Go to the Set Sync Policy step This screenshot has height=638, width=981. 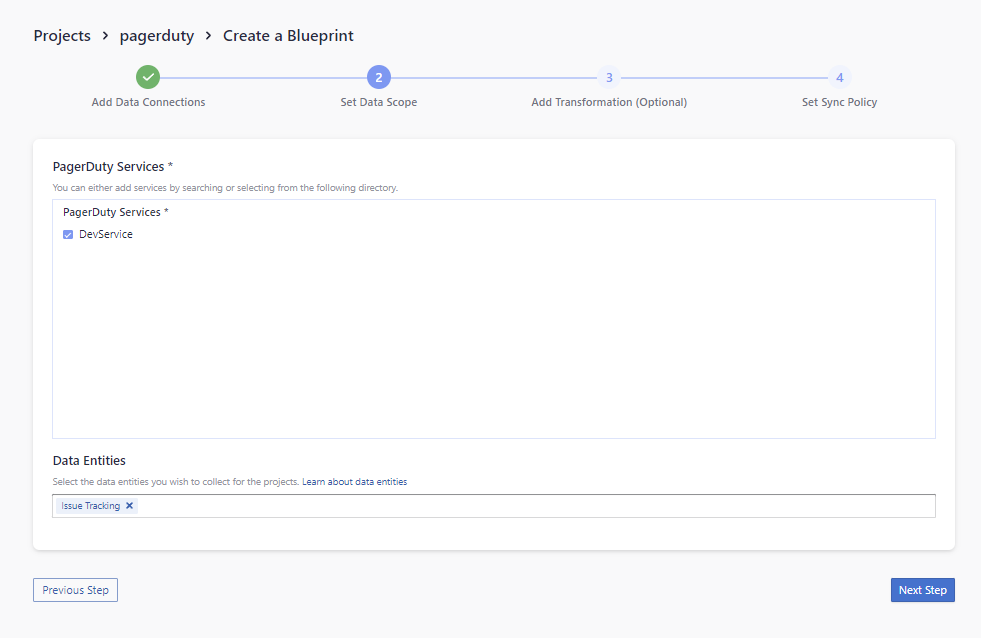pos(839,102)
